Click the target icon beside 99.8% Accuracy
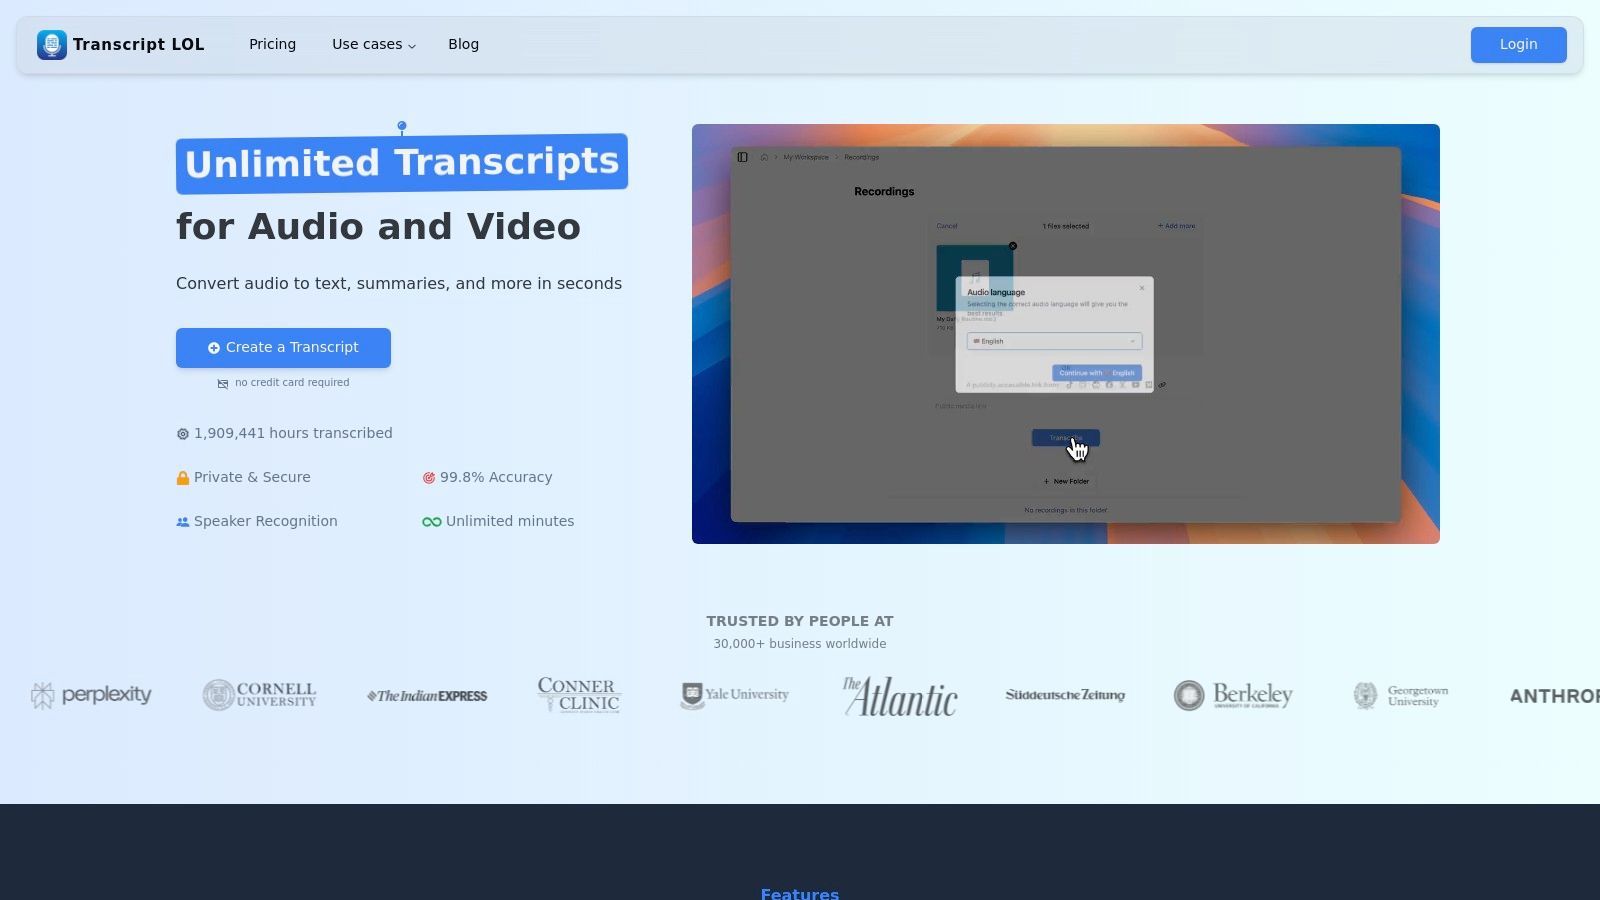This screenshot has width=1600, height=900. pyautogui.click(x=429, y=478)
